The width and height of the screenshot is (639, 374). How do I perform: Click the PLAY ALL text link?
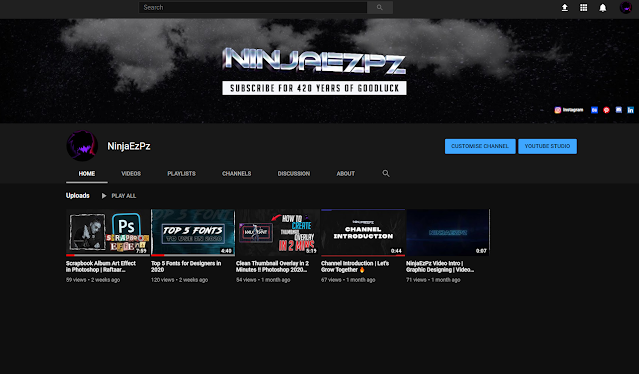click(124, 196)
